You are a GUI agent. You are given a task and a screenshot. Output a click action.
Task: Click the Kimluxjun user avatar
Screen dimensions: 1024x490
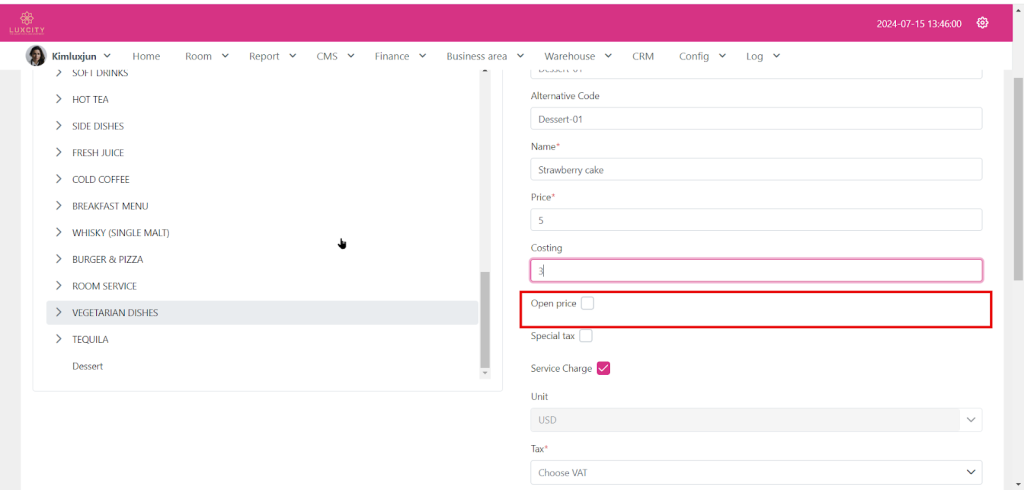tap(36, 56)
